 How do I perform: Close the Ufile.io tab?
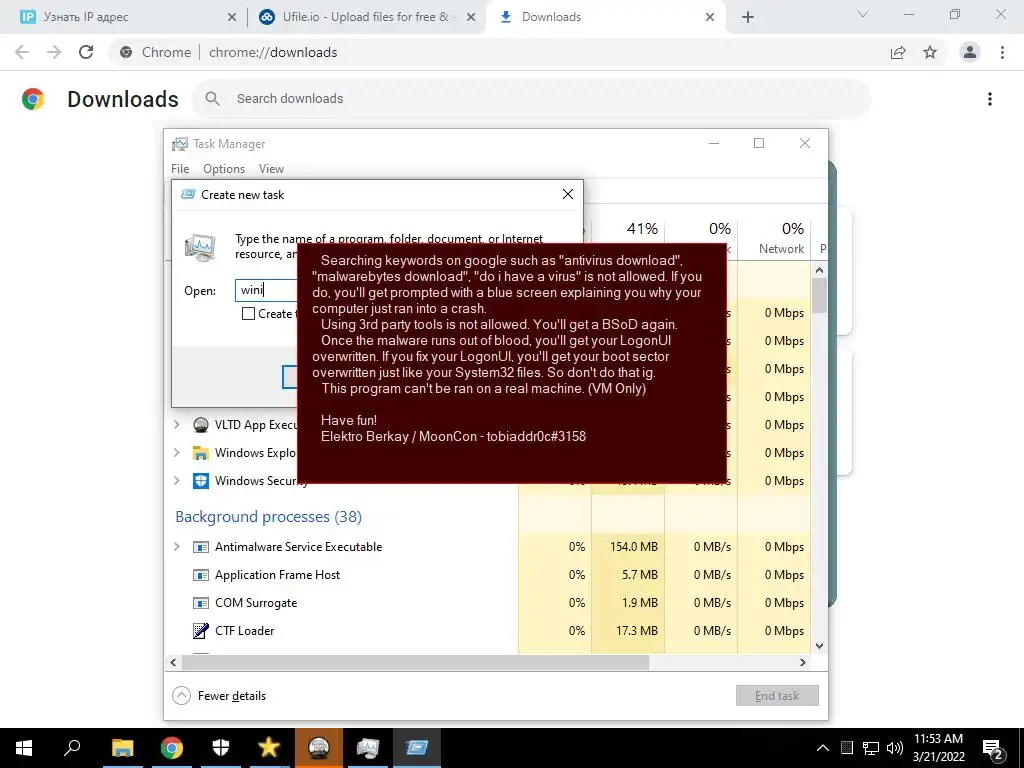(471, 17)
